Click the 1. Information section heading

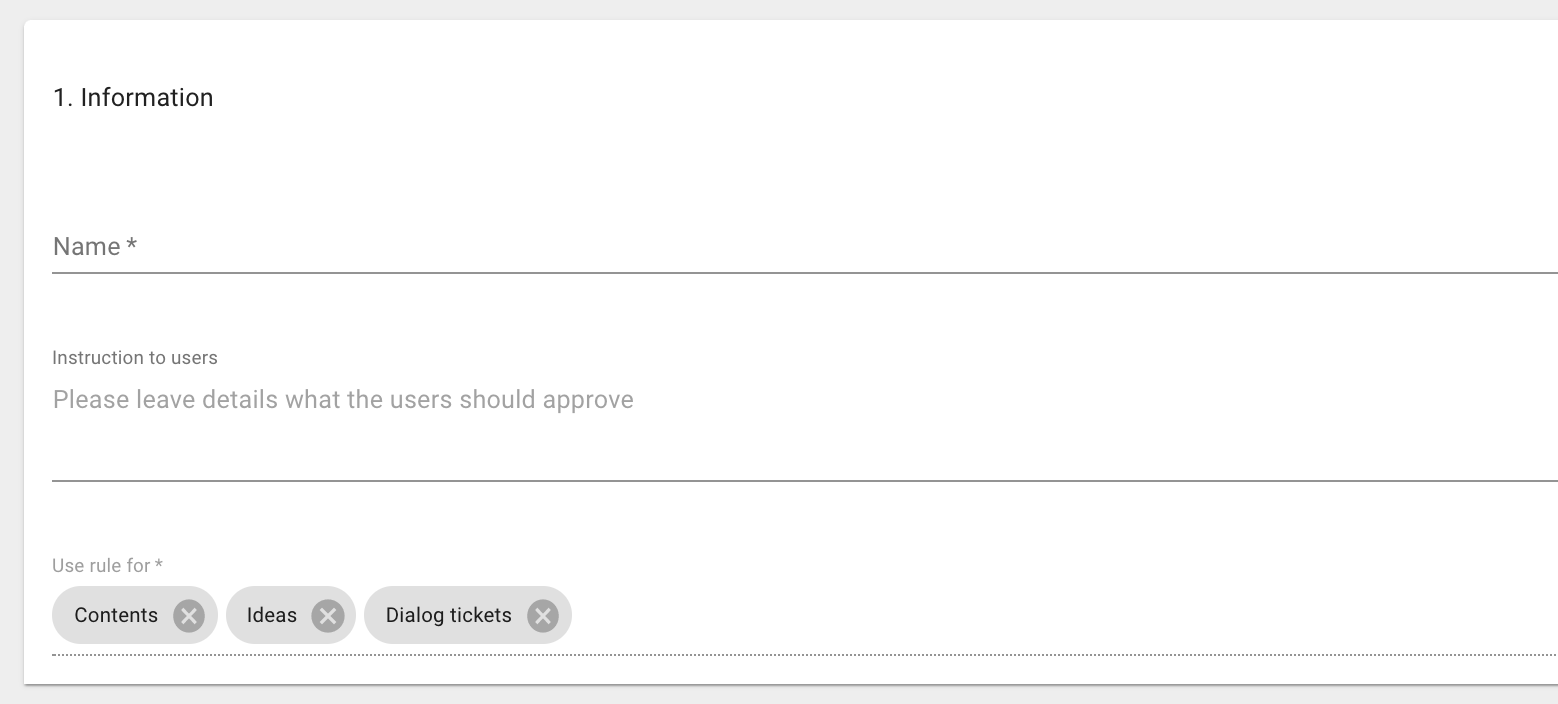click(133, 98)
